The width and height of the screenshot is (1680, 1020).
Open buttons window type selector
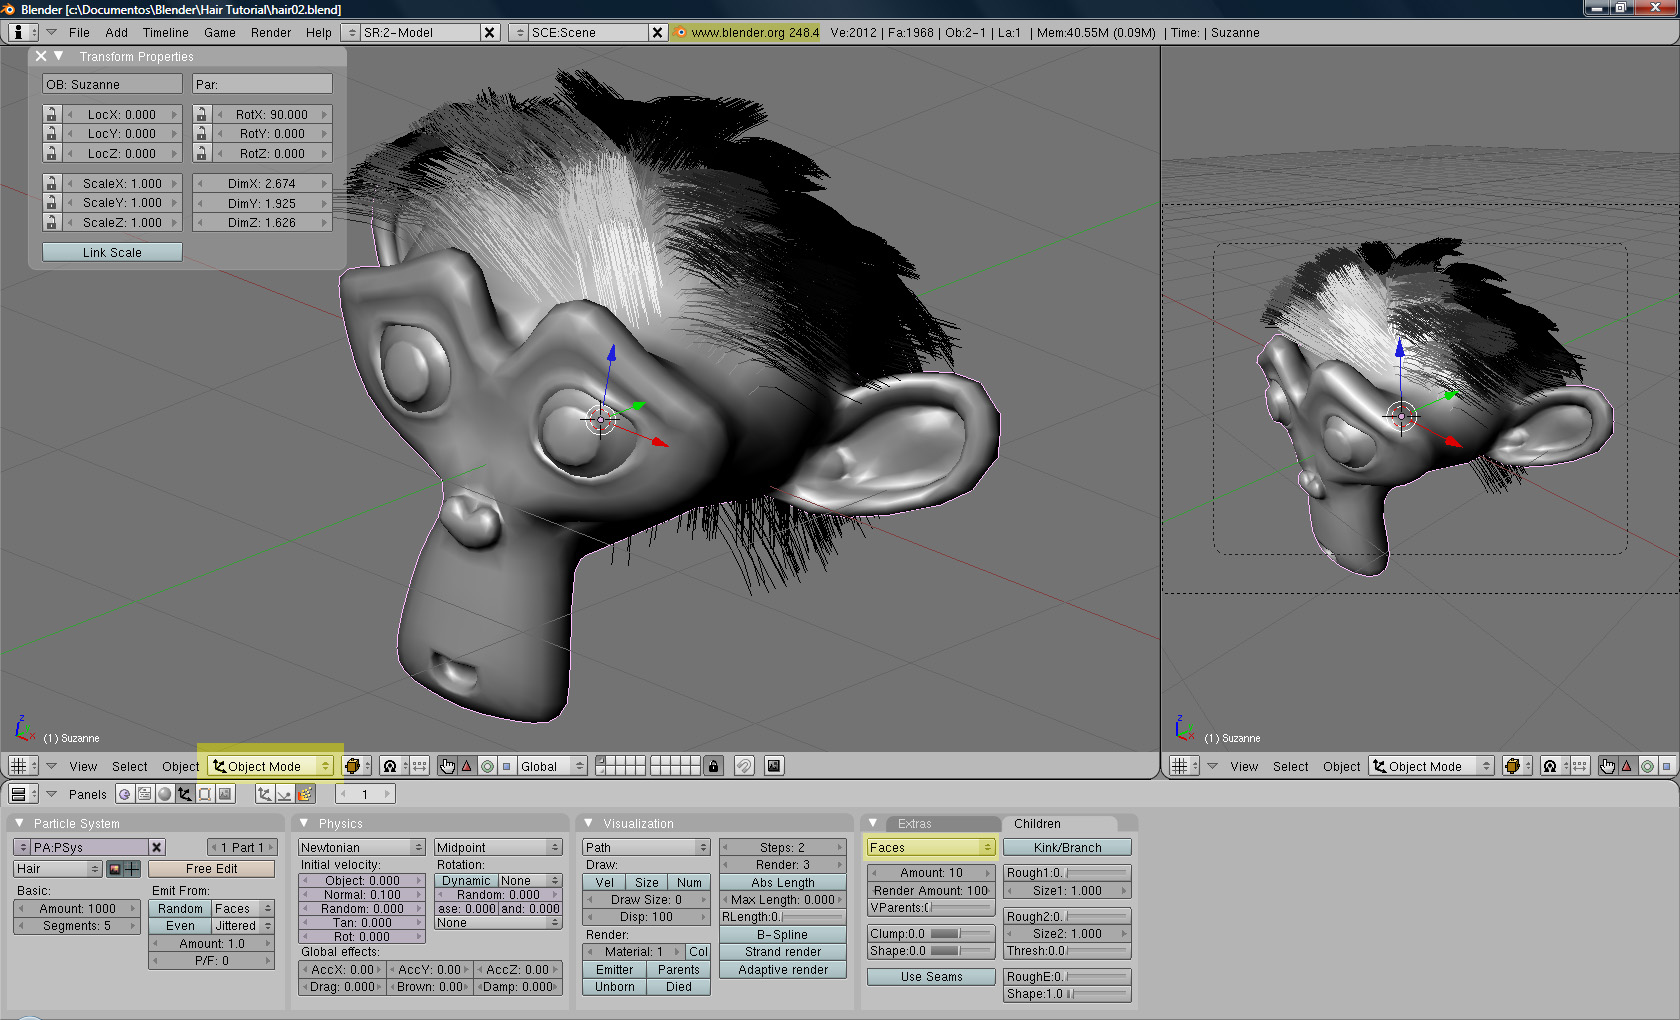22,794
